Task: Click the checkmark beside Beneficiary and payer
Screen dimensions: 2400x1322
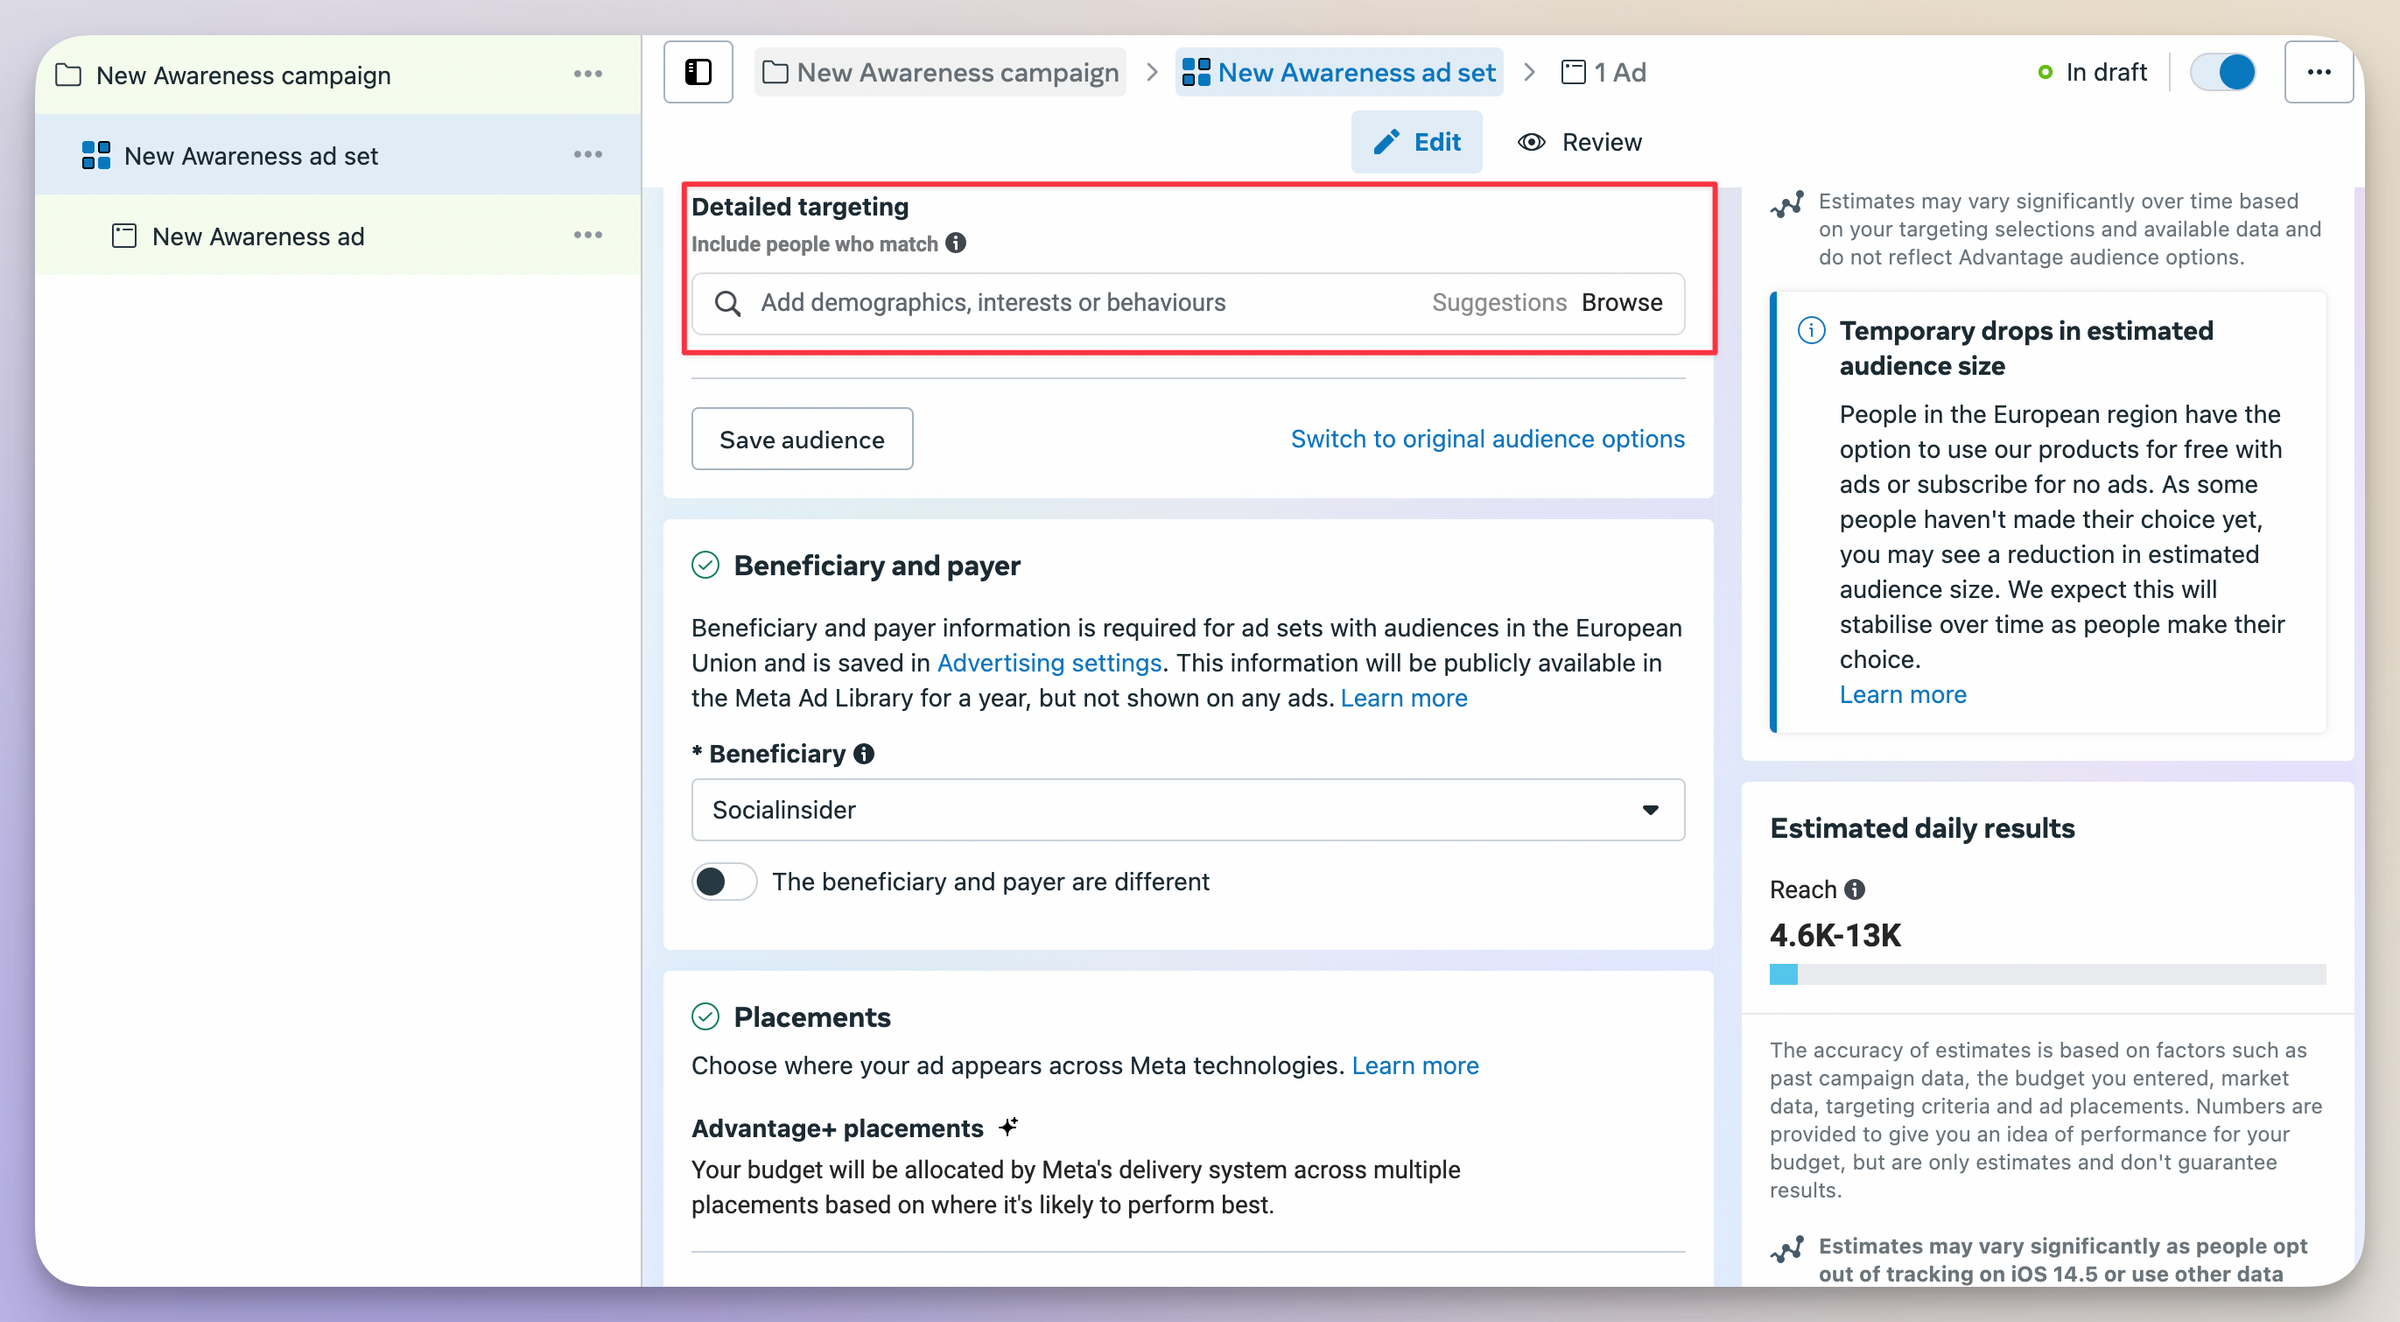Action: (705, 565)
